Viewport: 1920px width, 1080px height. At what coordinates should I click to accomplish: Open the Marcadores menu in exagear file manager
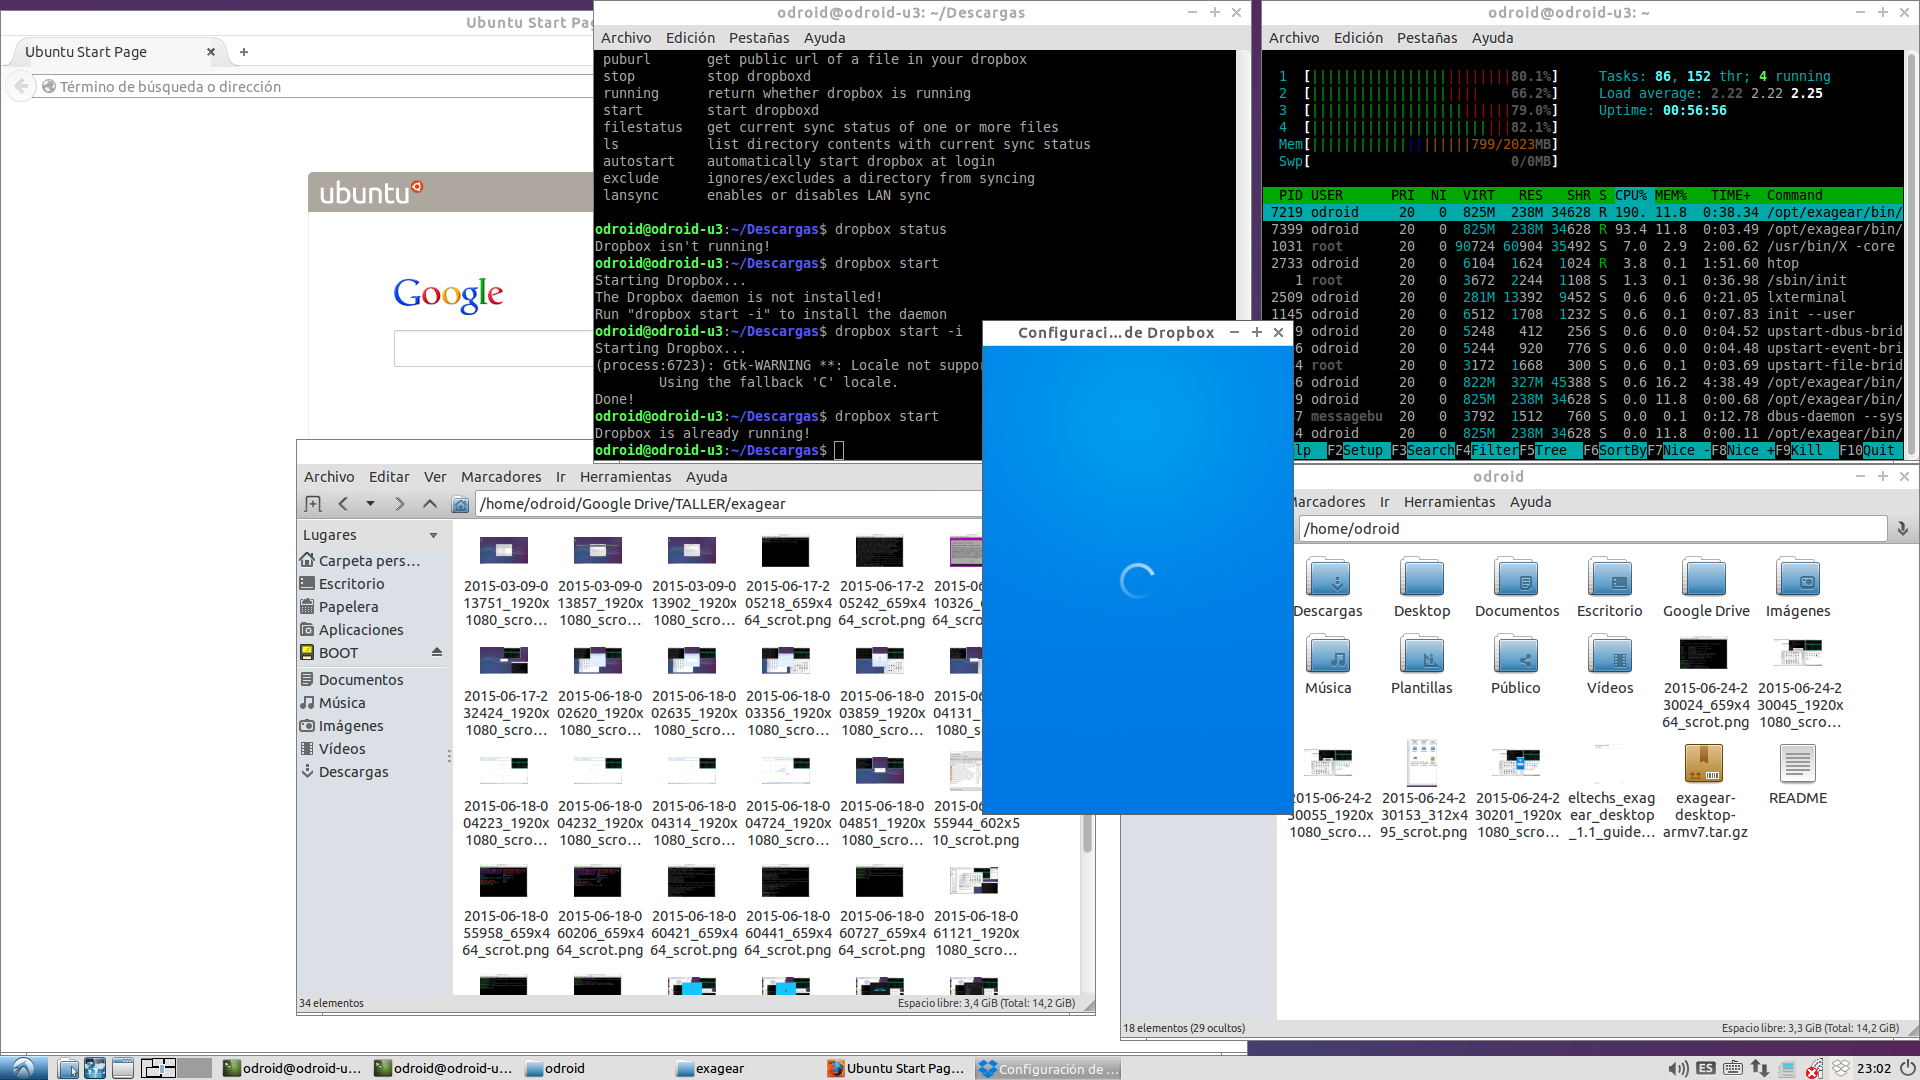(500, 477)
